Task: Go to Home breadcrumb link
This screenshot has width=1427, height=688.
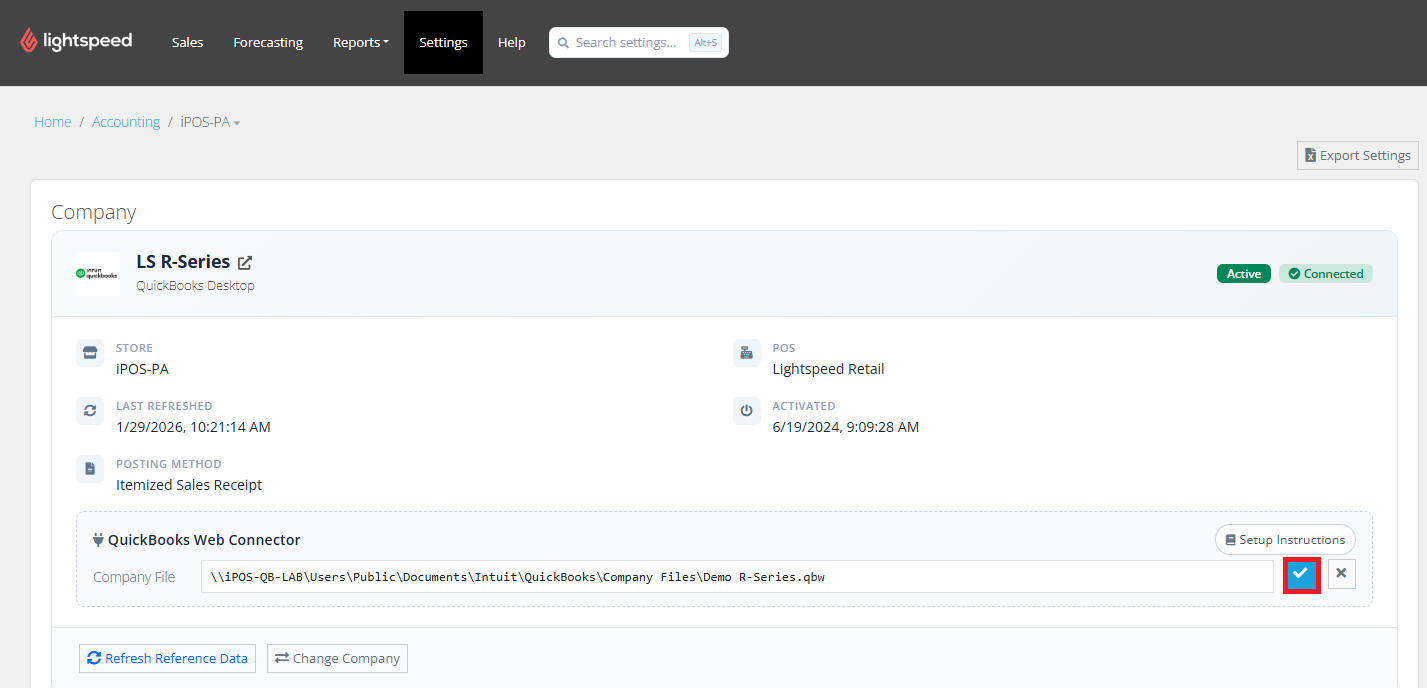Action: pos(53,122)
